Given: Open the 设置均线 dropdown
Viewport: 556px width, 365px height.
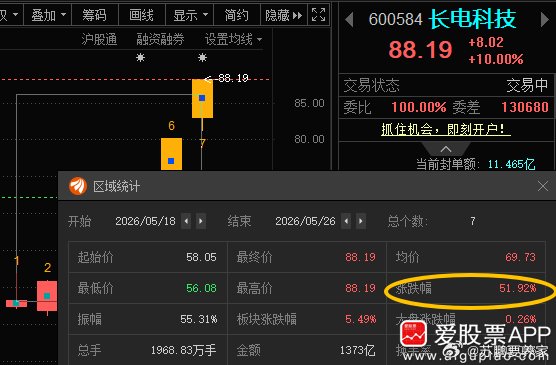Looking at the screenshot, I should point(233,39).
